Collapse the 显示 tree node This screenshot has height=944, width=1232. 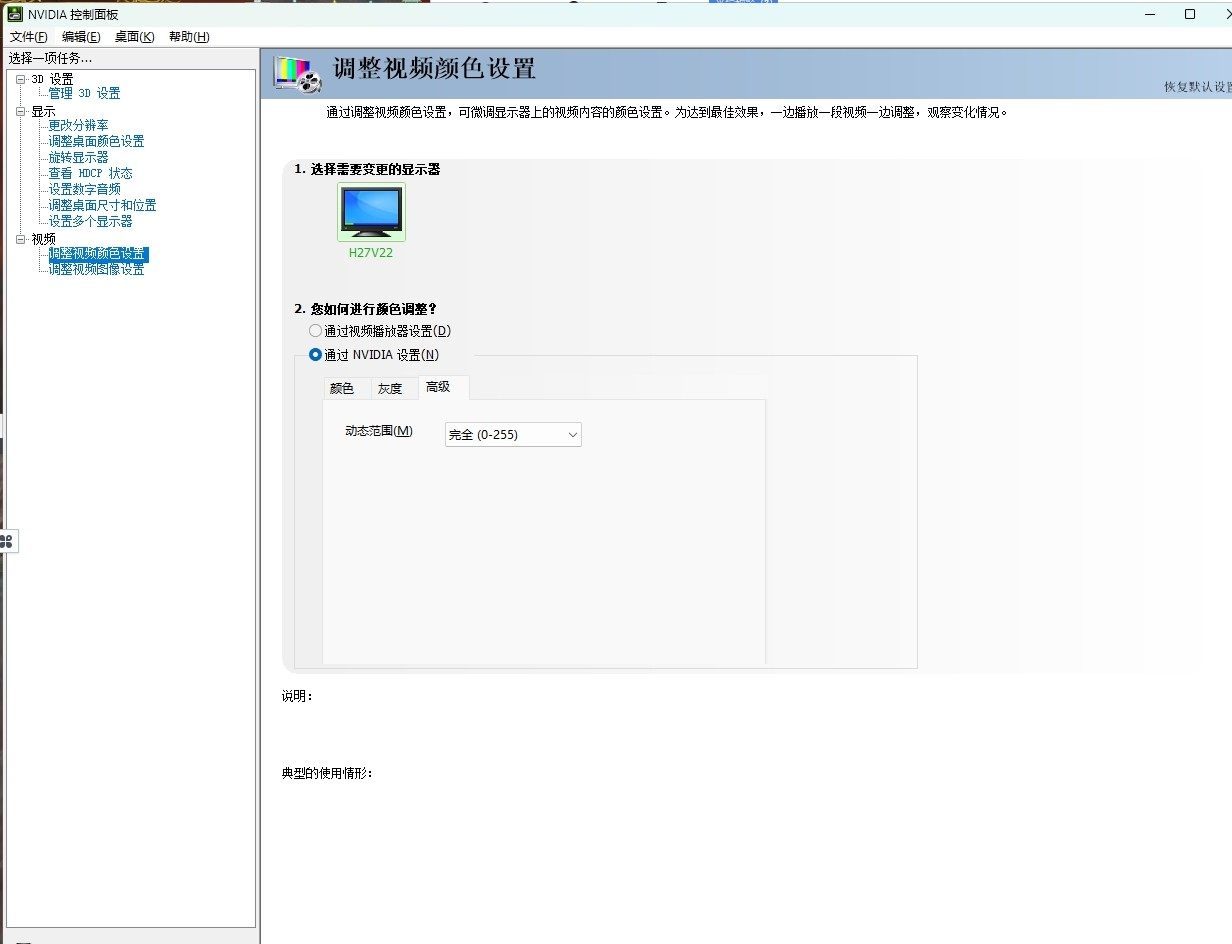pyautogui.click(x=21, y=111)
